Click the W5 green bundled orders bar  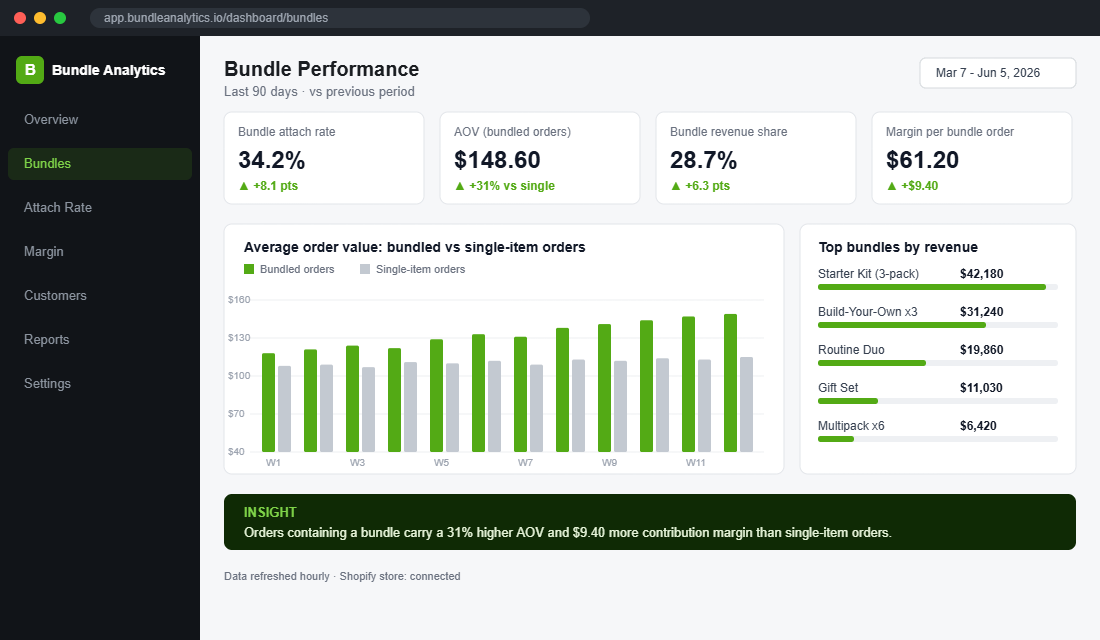point(436,395)
